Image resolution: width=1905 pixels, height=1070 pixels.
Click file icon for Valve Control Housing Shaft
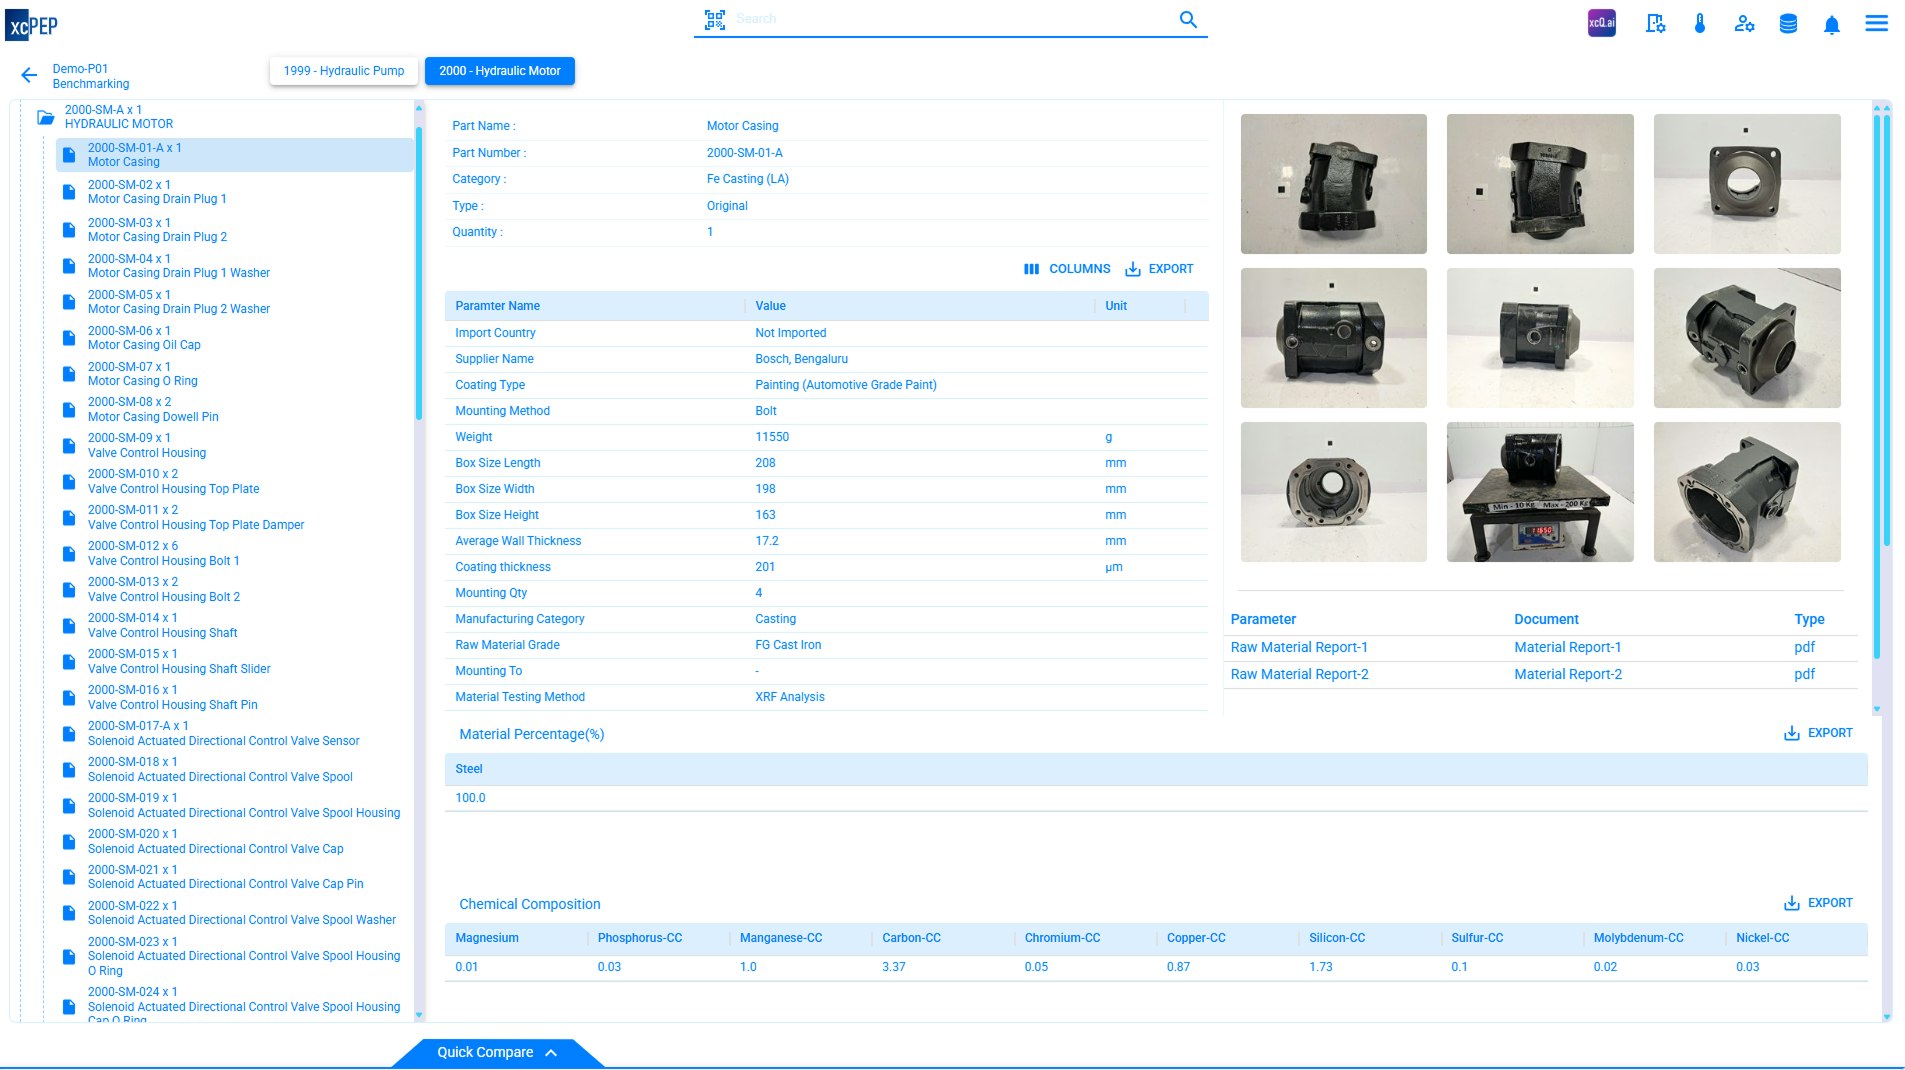(69, 626)
